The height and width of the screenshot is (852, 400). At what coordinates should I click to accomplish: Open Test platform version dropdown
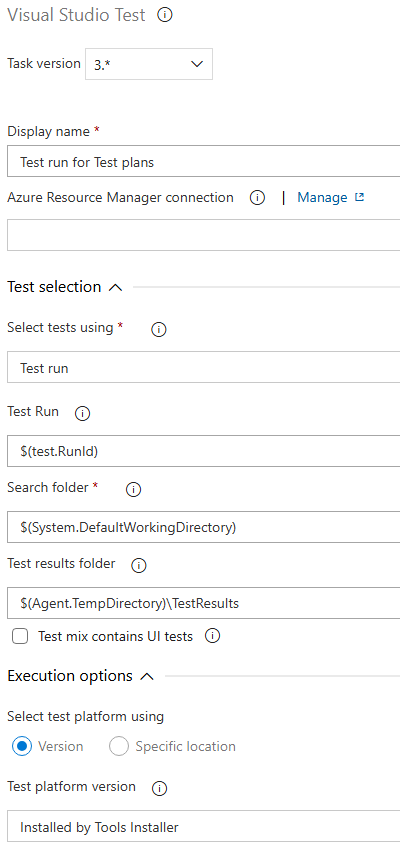point(204,826)
